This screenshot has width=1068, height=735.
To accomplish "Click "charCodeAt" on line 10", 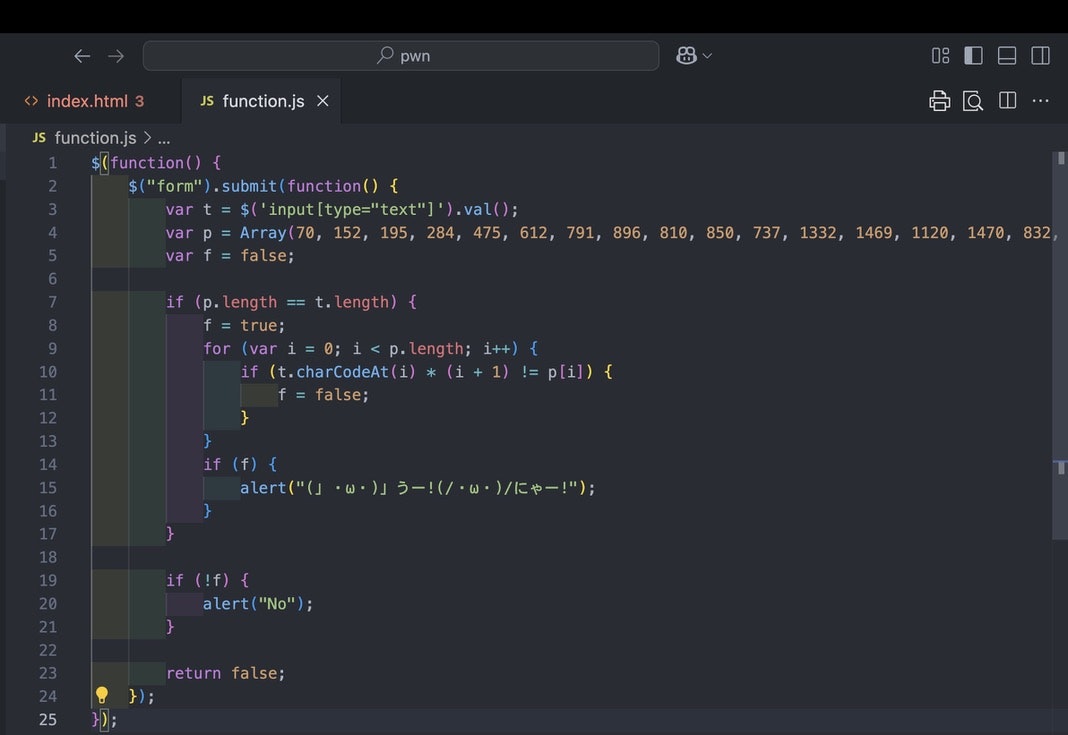I will [343, 372].
